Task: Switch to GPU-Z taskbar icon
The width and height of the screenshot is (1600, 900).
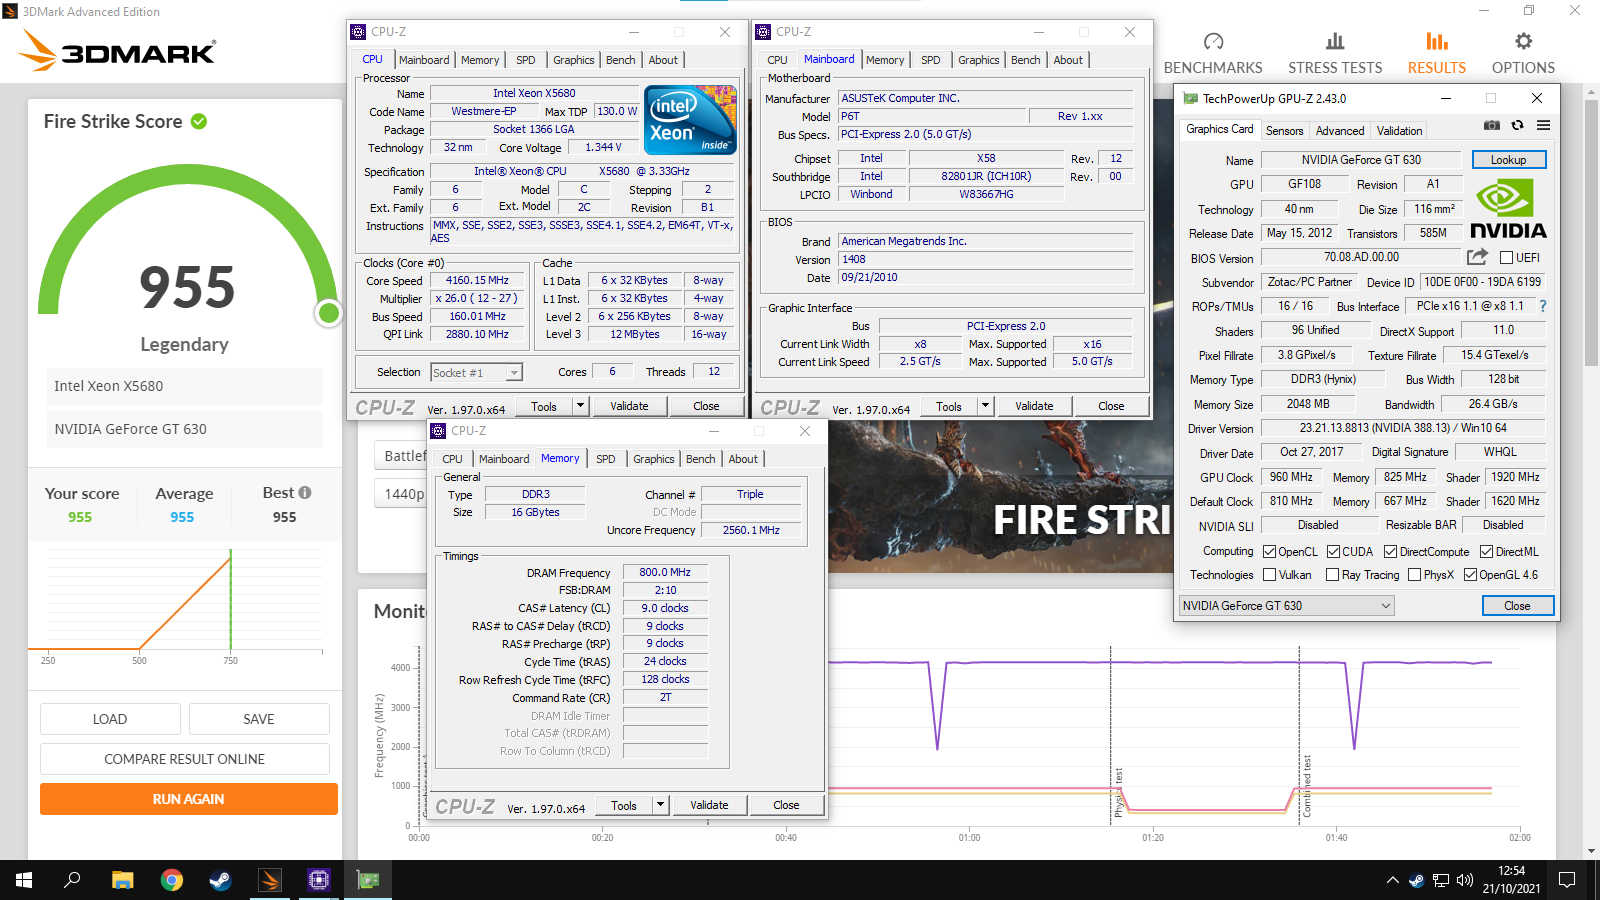Action: (368, 880)
